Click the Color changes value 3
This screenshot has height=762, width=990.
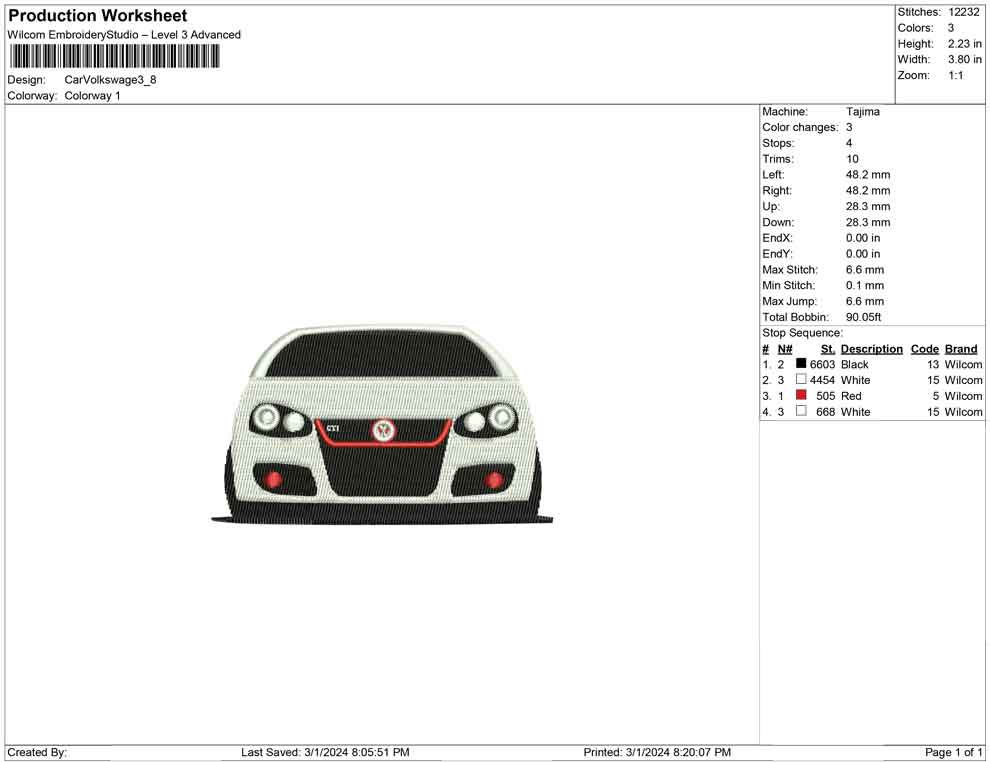pyautogui.click(x=849, y=128)
